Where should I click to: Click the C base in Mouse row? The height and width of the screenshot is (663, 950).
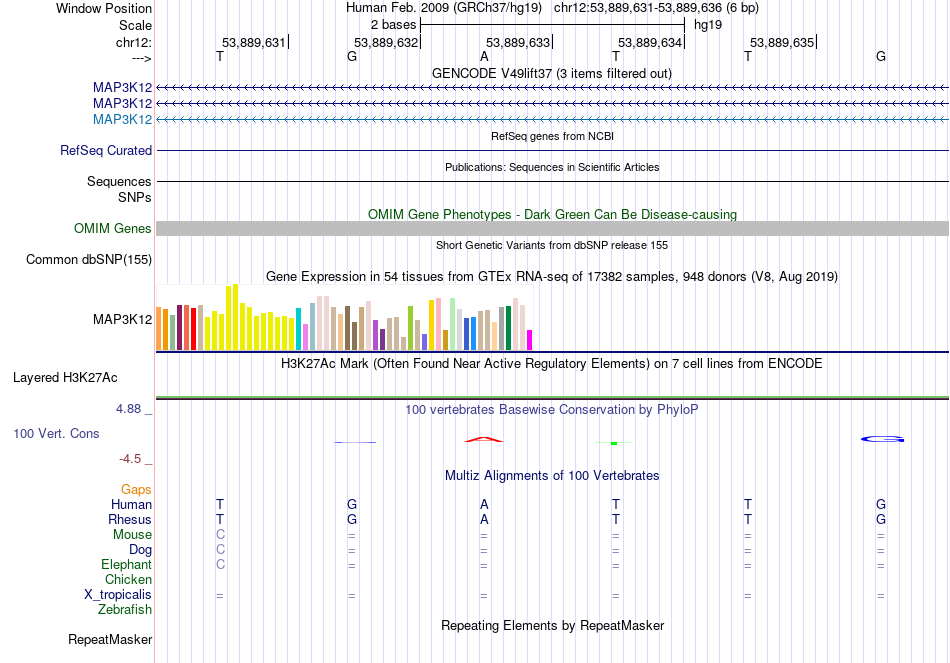(220, 535)
